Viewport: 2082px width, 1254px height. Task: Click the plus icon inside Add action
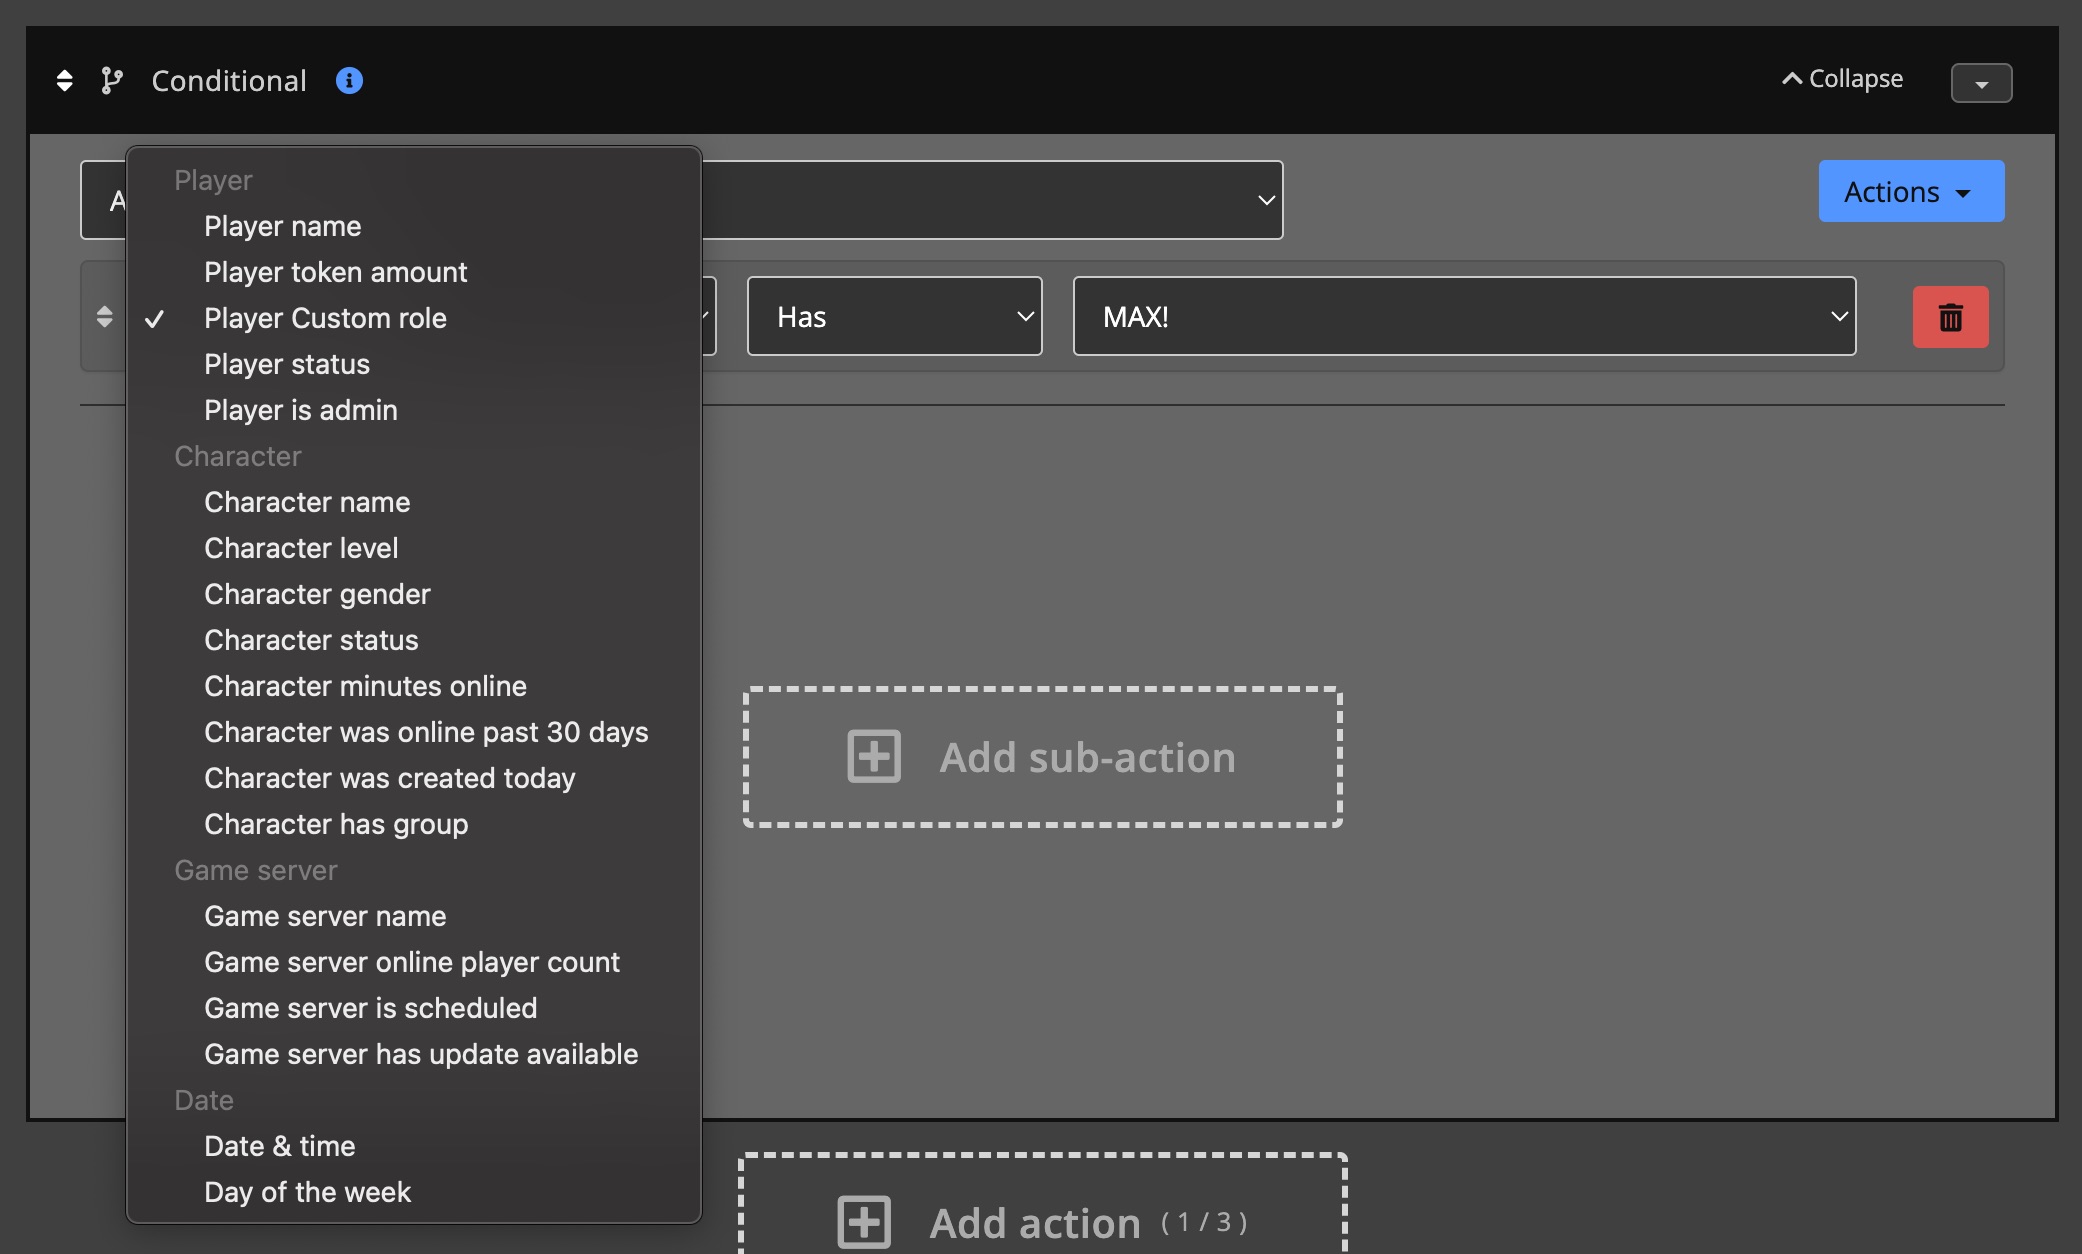tap(864, 1221)
